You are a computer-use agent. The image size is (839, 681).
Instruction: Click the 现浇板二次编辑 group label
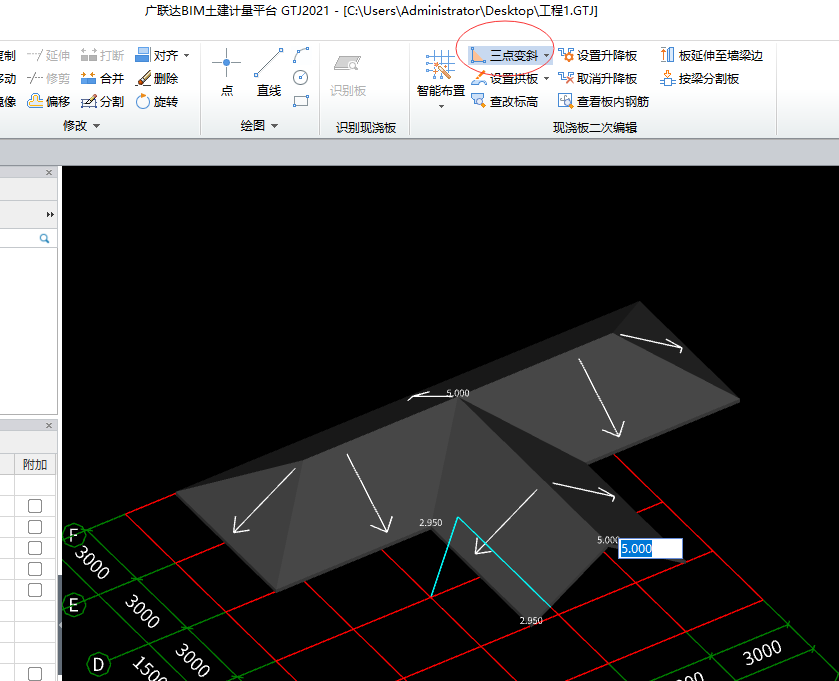[x=594, y=128]
